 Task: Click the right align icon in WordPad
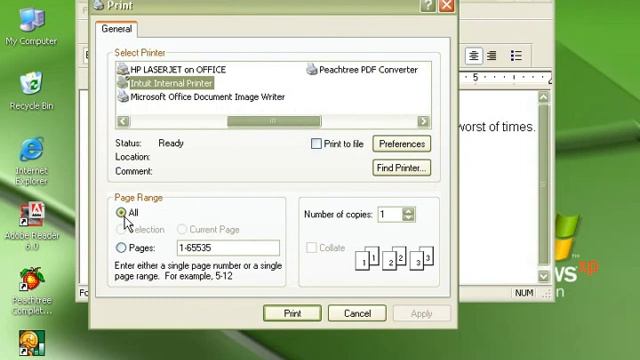pyautogui.click(x=491, y=56)
